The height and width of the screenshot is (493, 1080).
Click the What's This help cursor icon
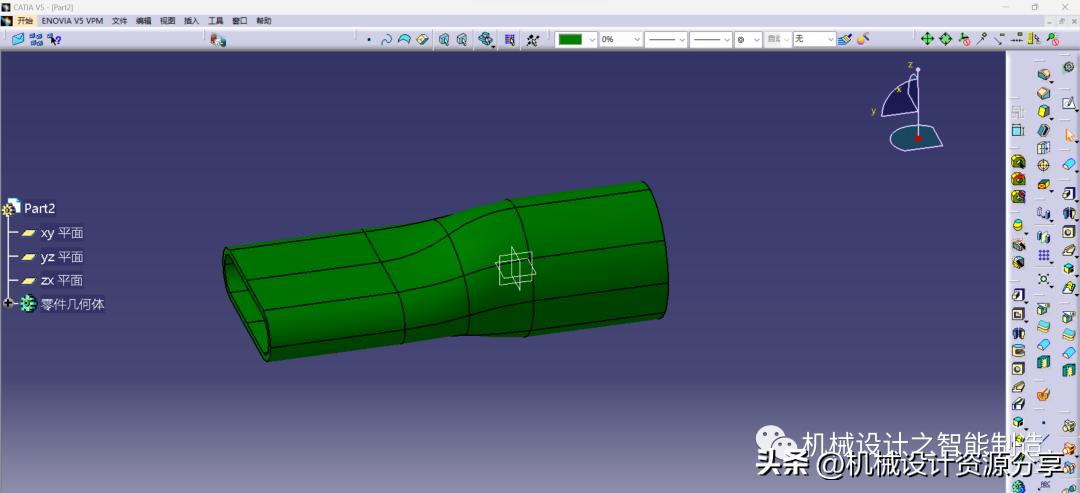click(55, 39)
